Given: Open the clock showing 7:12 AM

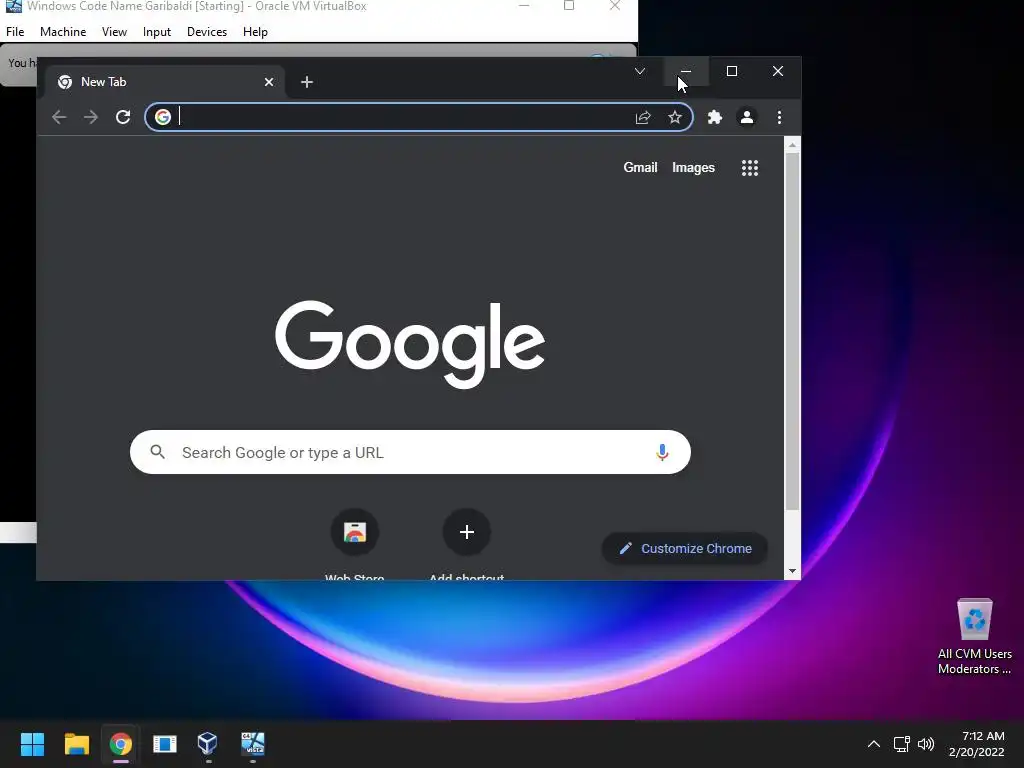Looking at the screenshot, I should click(x=976, y=744).
